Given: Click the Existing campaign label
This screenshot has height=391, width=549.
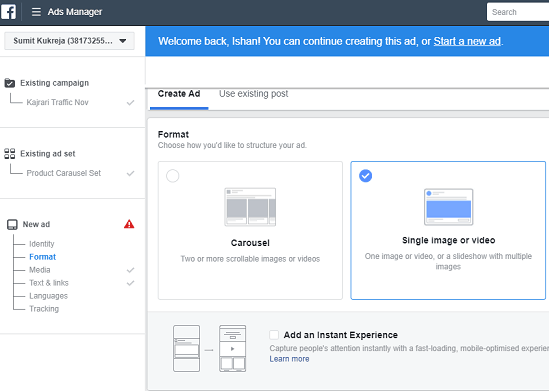Looking at the screenshot, I should pos(55,83).
